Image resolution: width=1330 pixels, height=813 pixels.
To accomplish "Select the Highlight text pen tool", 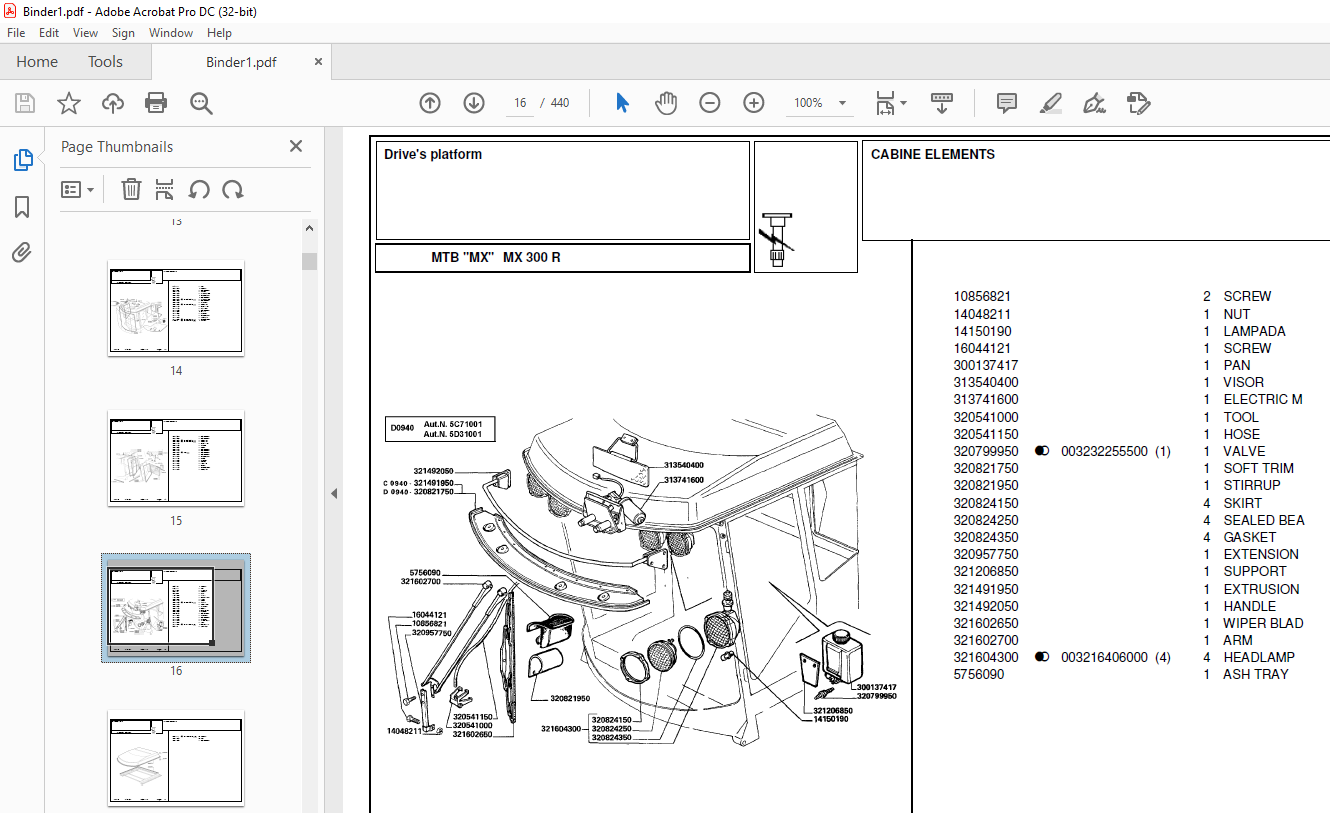I will (1050, 103).
